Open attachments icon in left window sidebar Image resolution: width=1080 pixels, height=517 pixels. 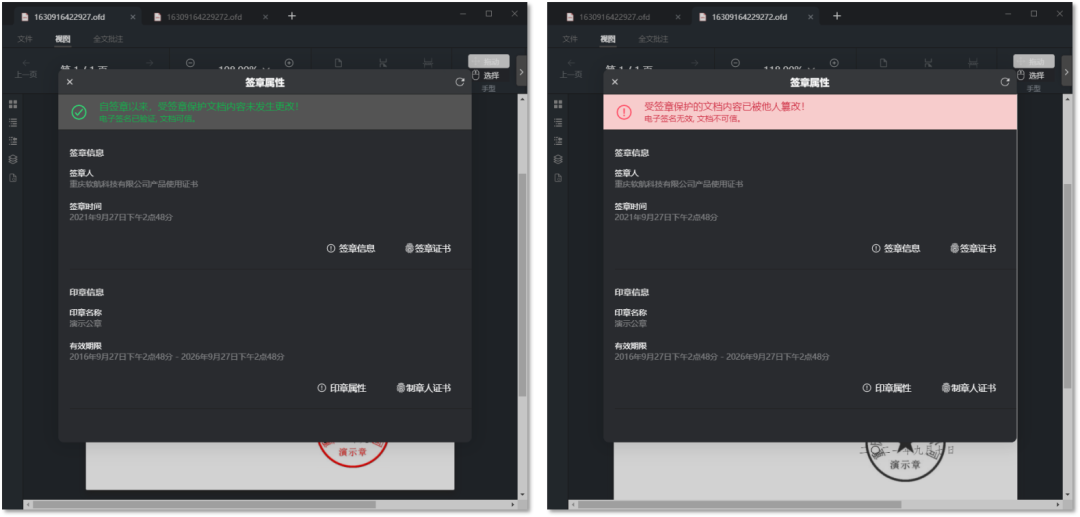(x=12, y=178)
